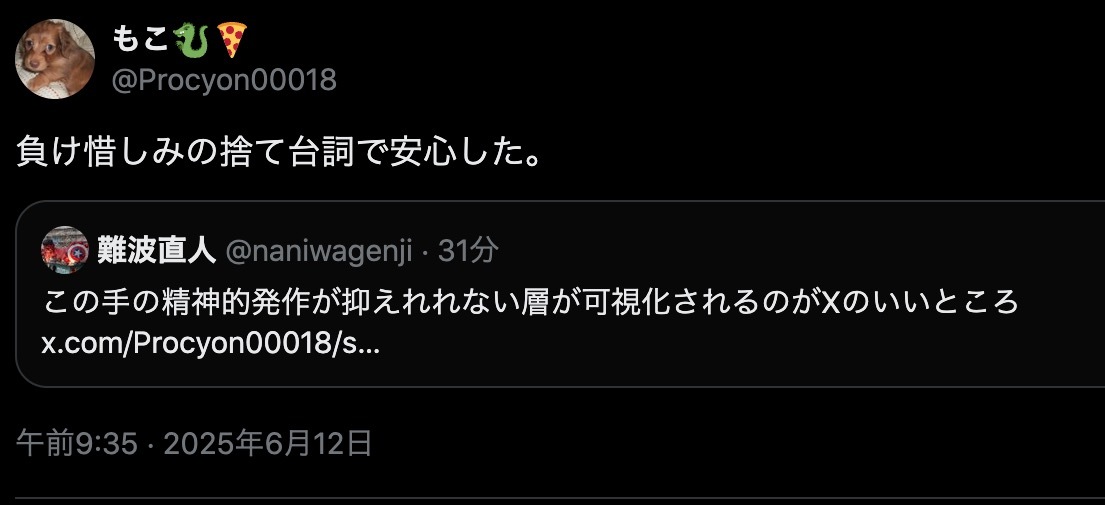Open もこ's dog profile picture
1105x505 pixels.
coord(55,59)
